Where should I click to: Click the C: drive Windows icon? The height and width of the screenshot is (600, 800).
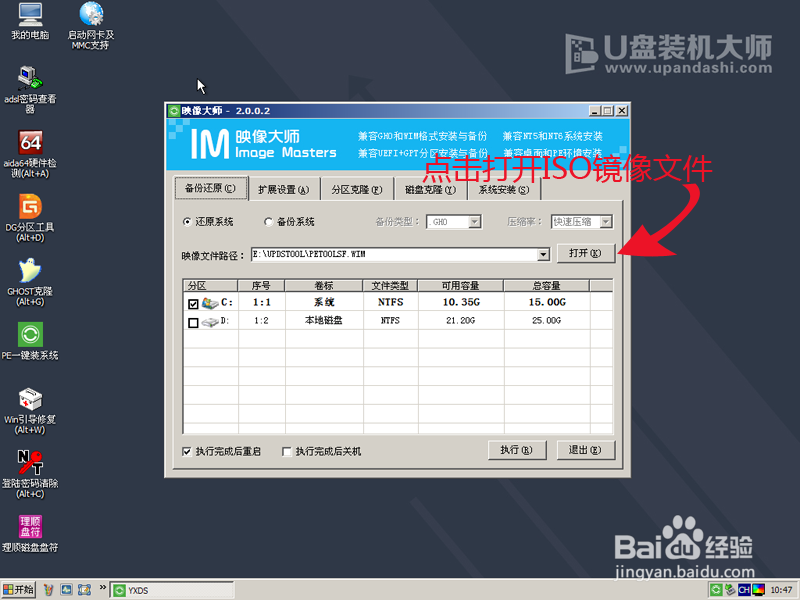210,303
